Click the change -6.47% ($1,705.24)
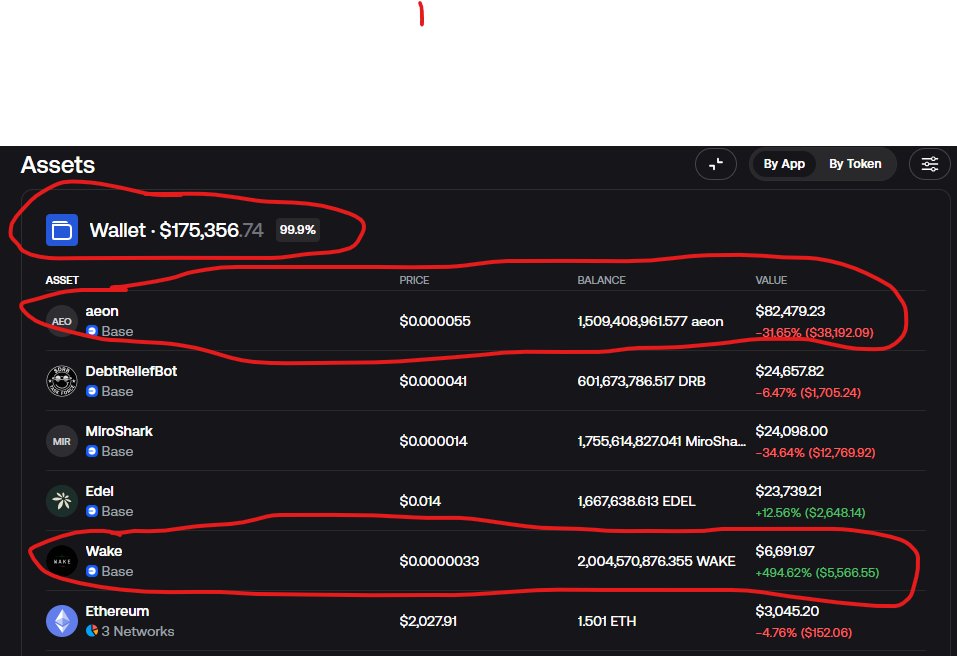957x656 pixels. (808, 392)
